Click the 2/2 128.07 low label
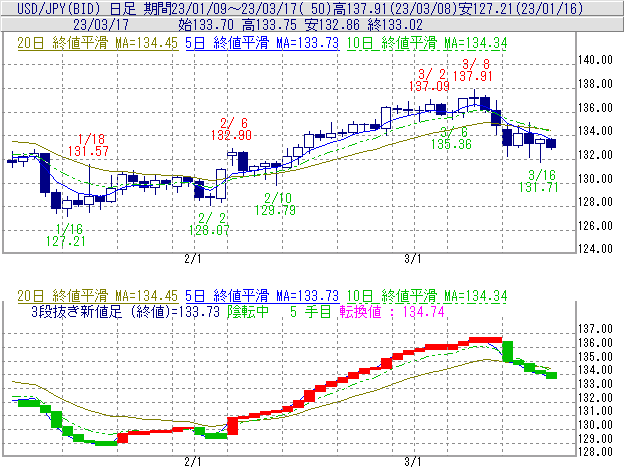624x475 pixels. tap(209, 224)
